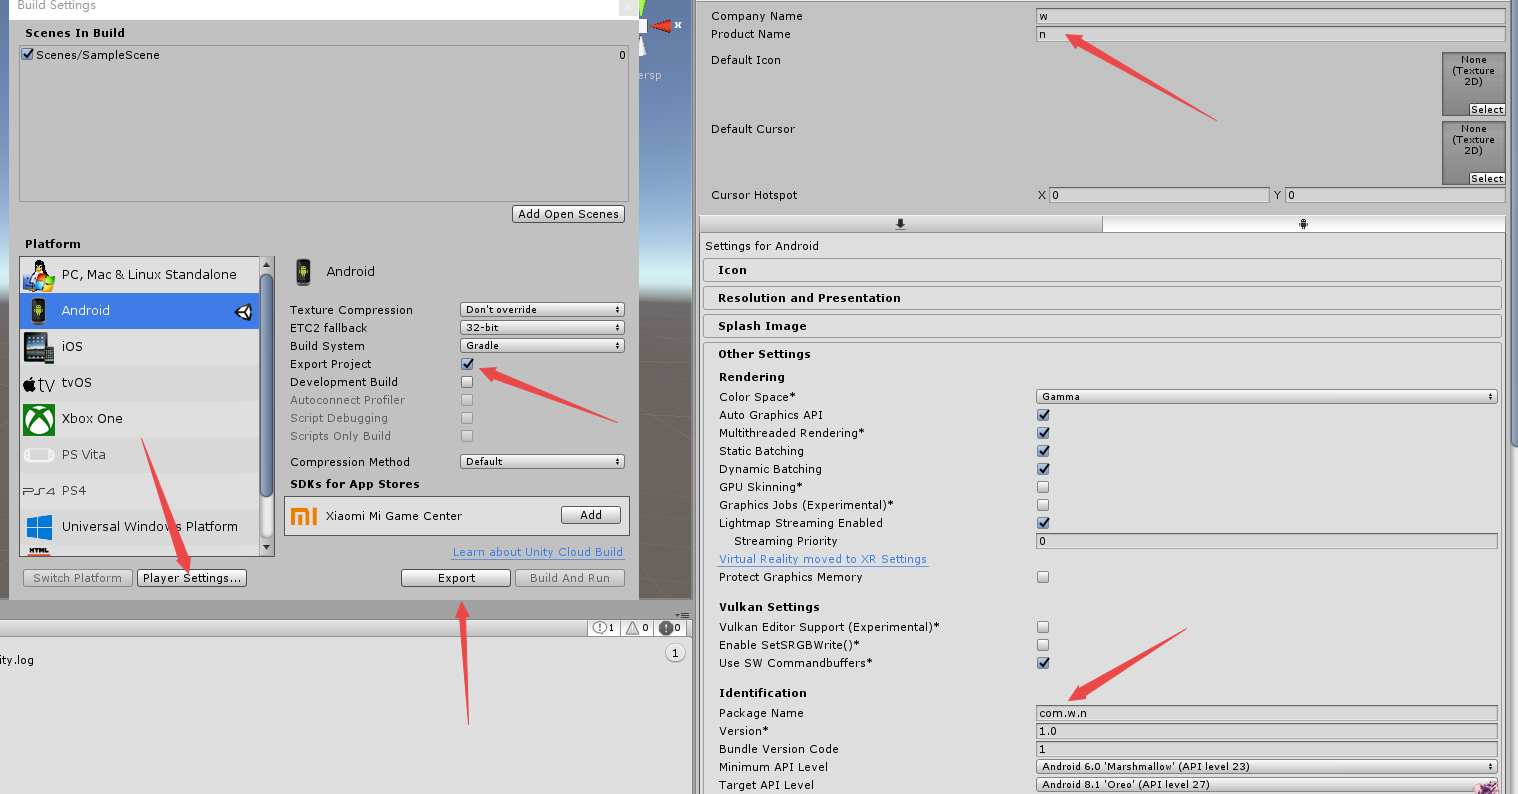
Task: Toggle Use SW Commandbuffers checkbox
Action: (1043, 663)
